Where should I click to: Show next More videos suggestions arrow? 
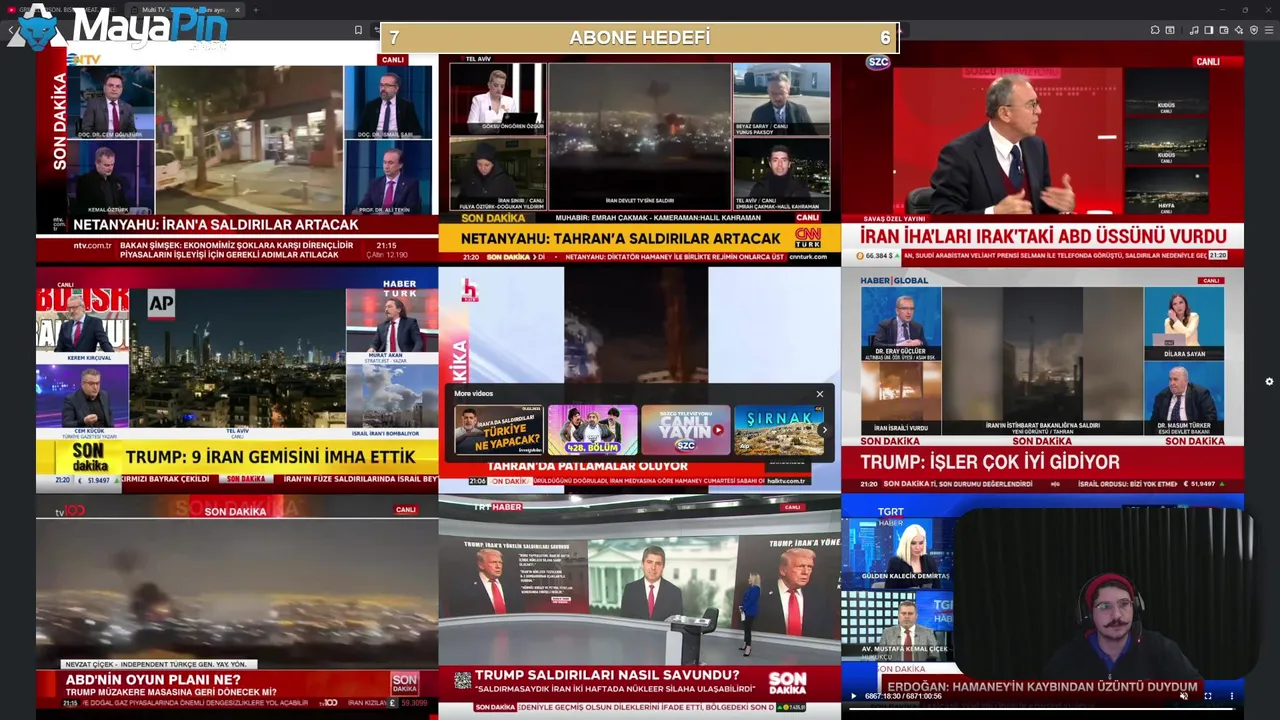coord(824,430)
